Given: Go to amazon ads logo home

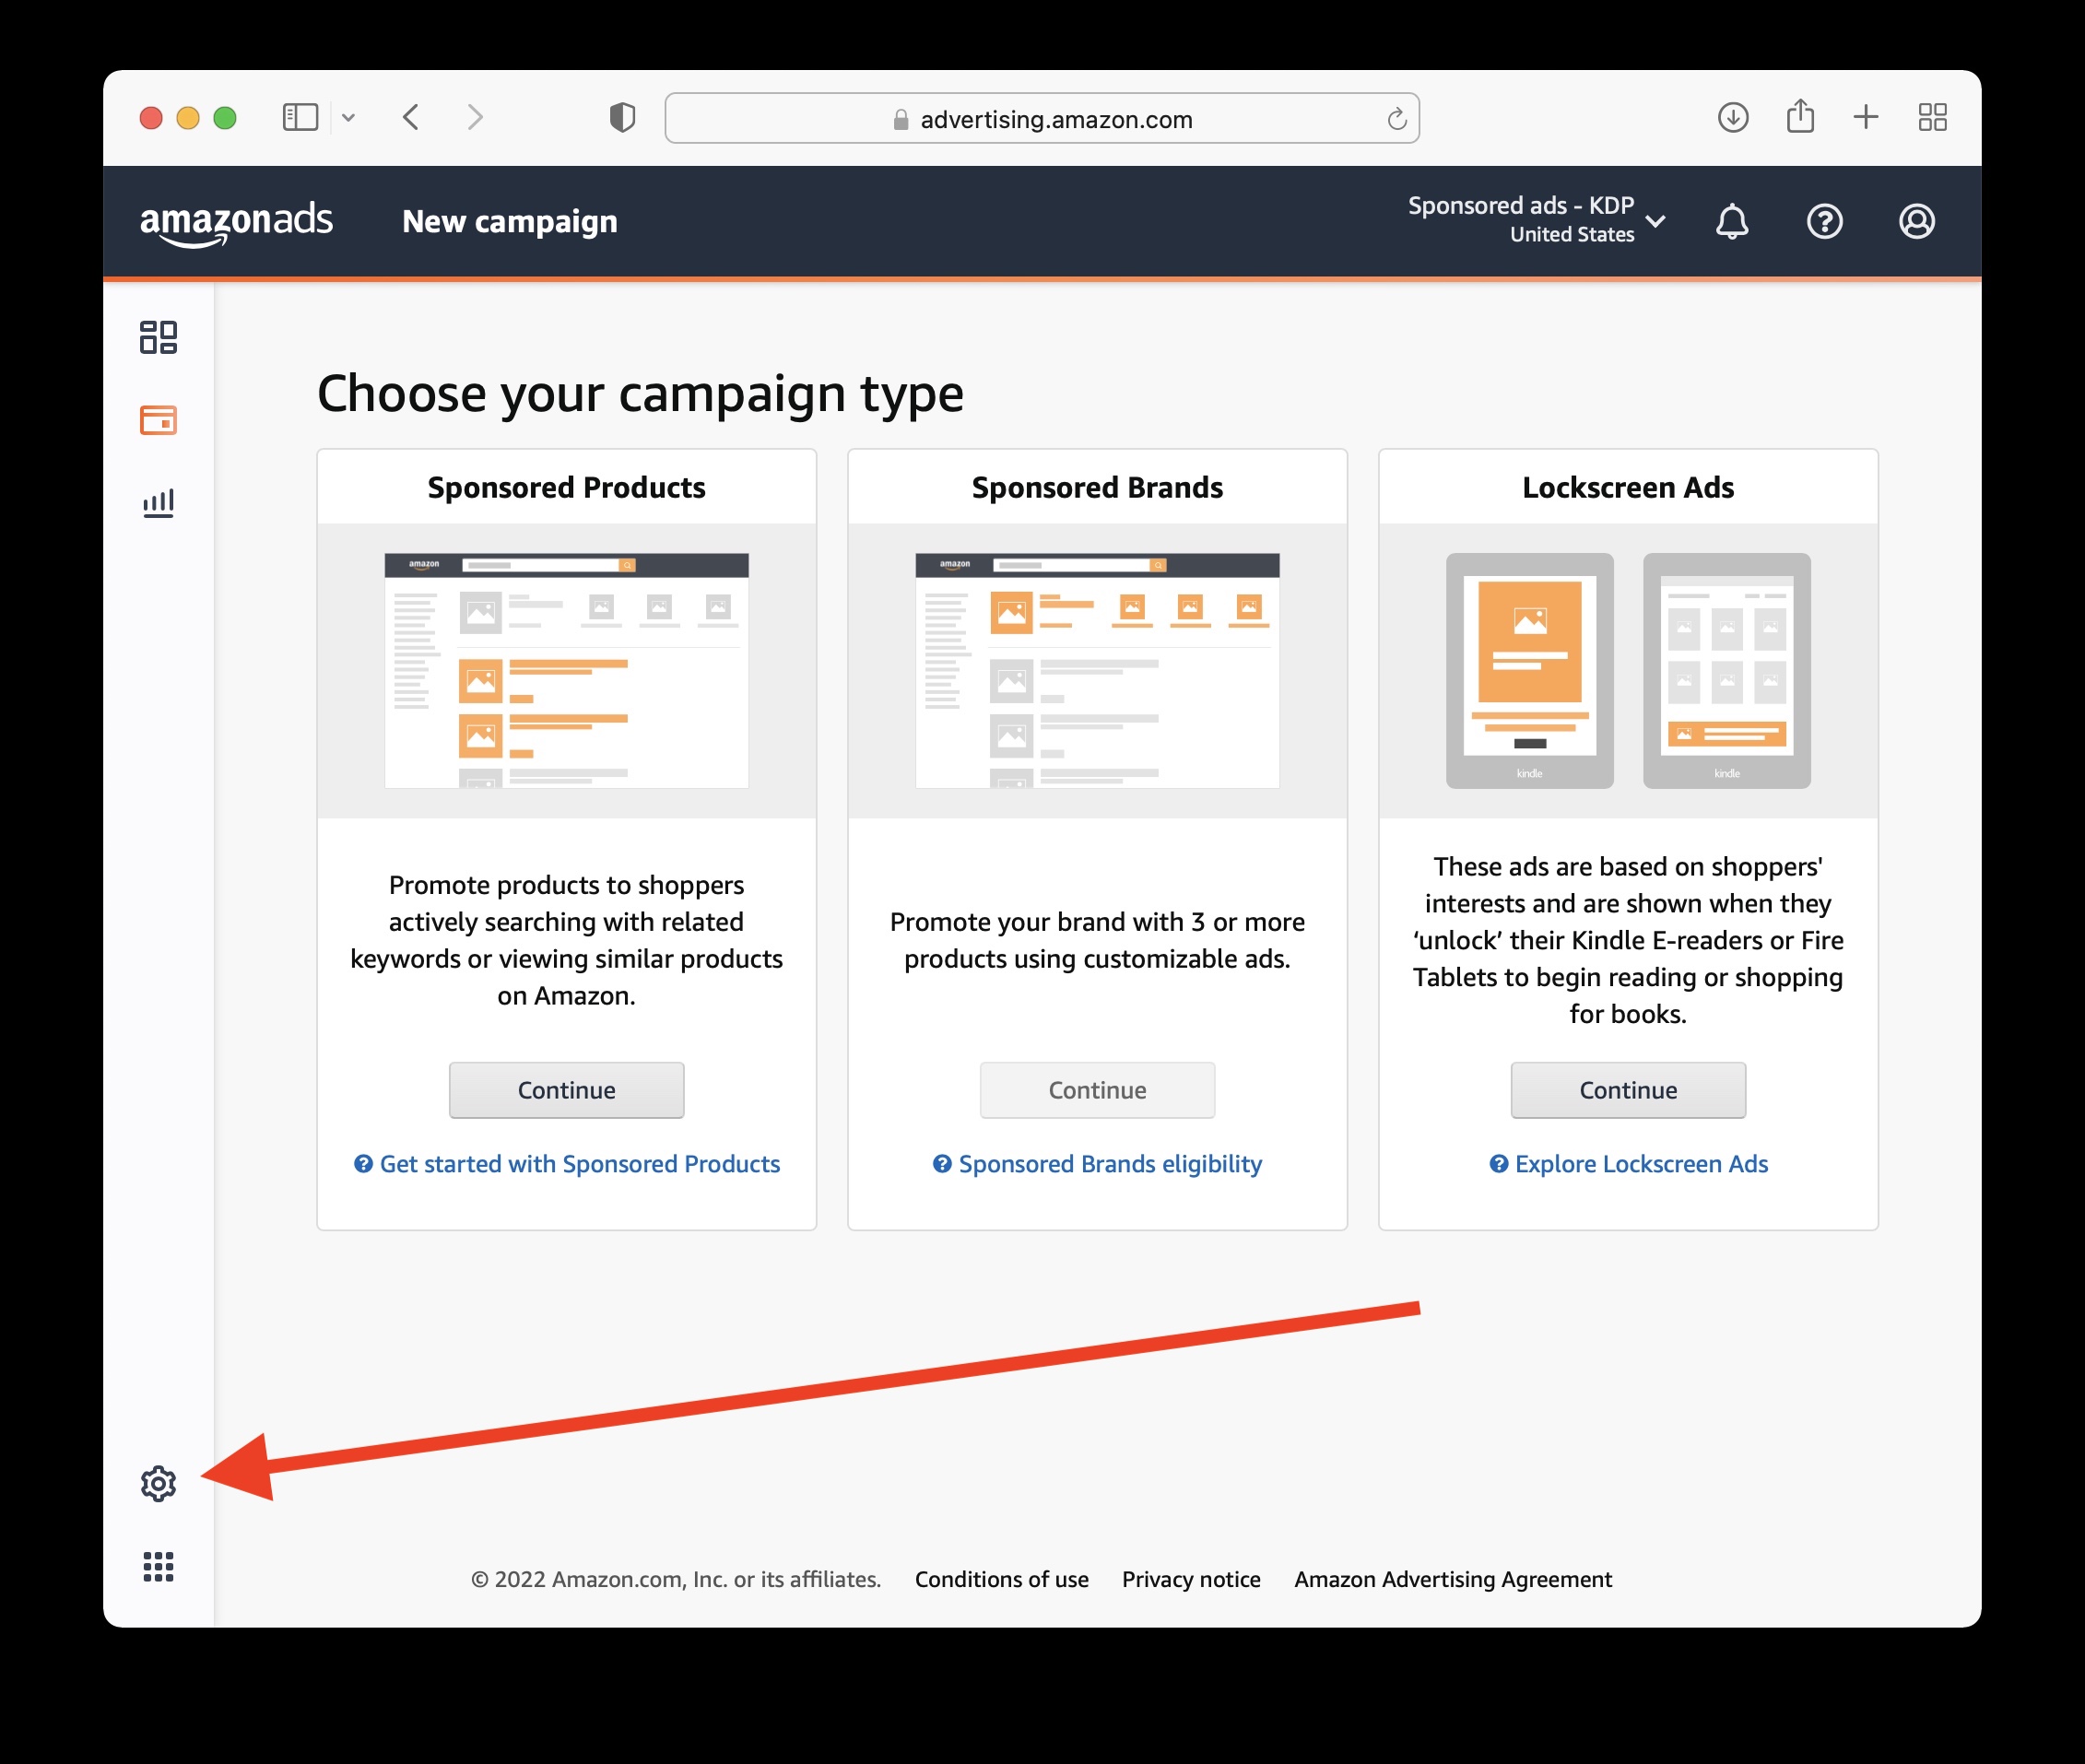Looking at the screenshot, I should (236, 223).
